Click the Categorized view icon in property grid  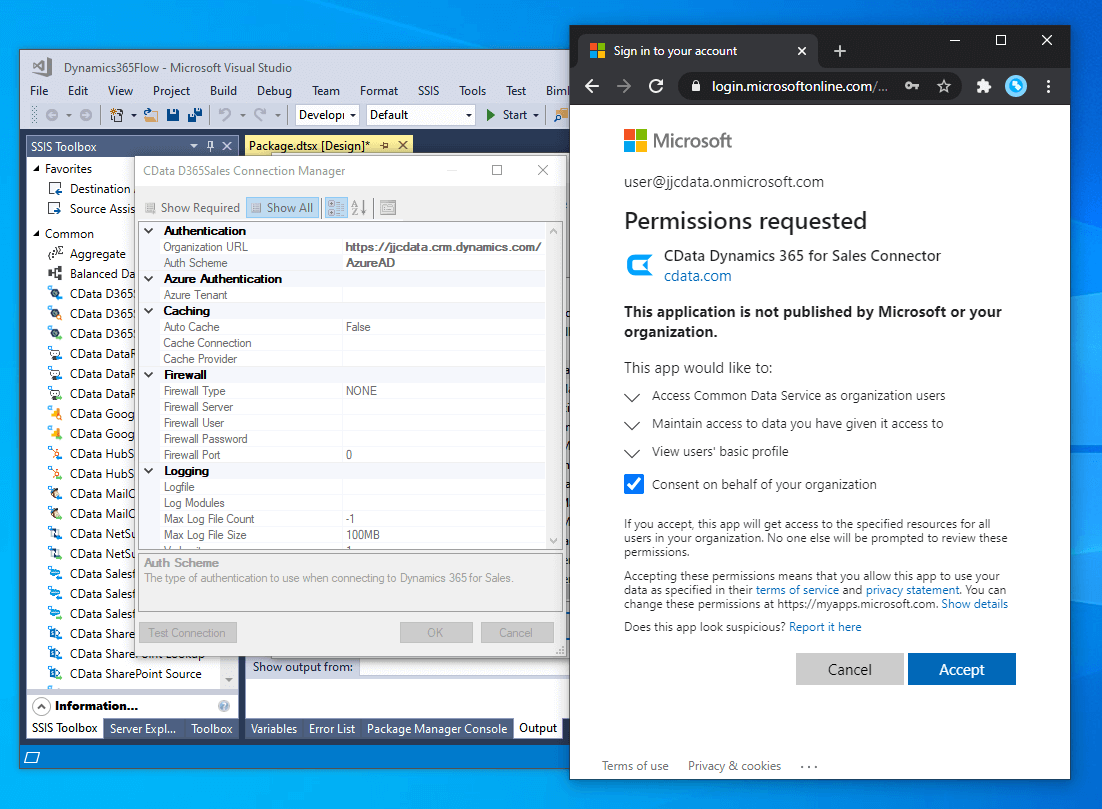335,208
